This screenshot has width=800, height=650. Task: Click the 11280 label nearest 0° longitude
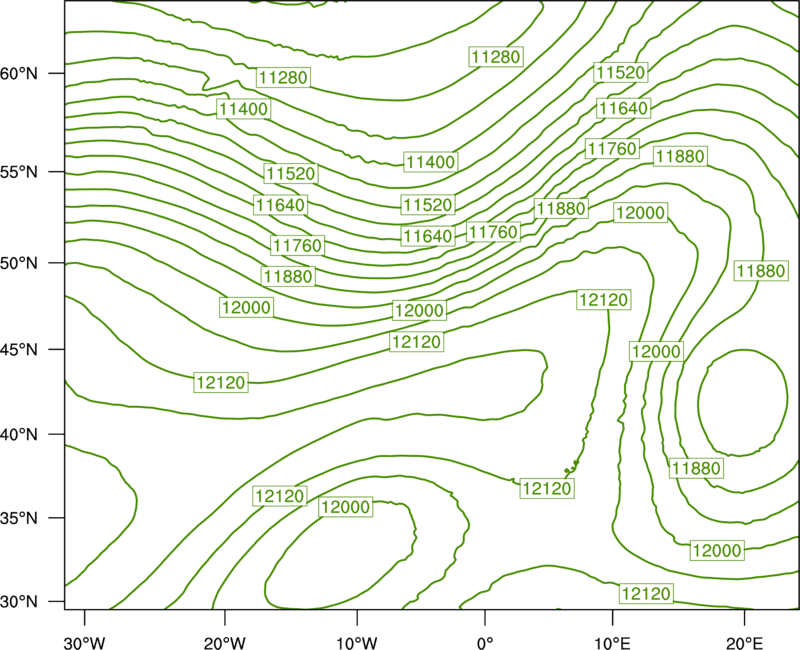pyautogui.click(x=496, y=57)
